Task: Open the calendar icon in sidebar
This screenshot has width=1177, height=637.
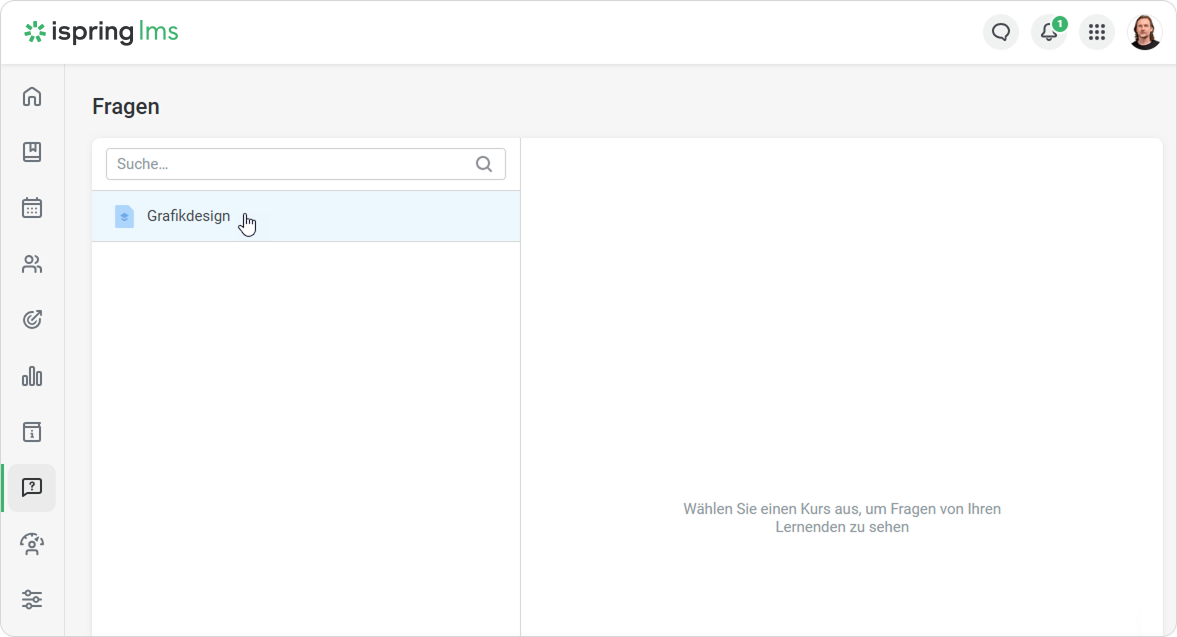Action: [32, 208]
